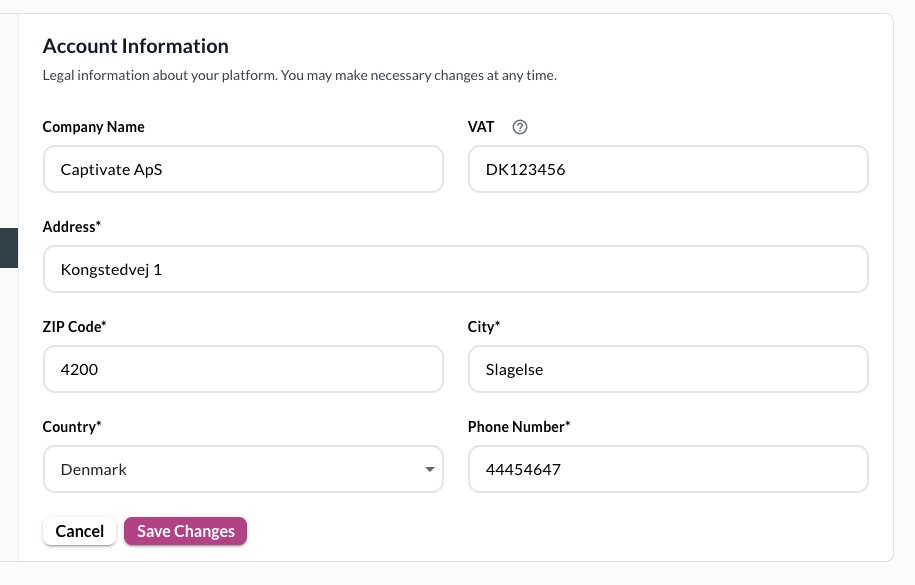
Task: Click the City* label
Action: tap(484, 327)
